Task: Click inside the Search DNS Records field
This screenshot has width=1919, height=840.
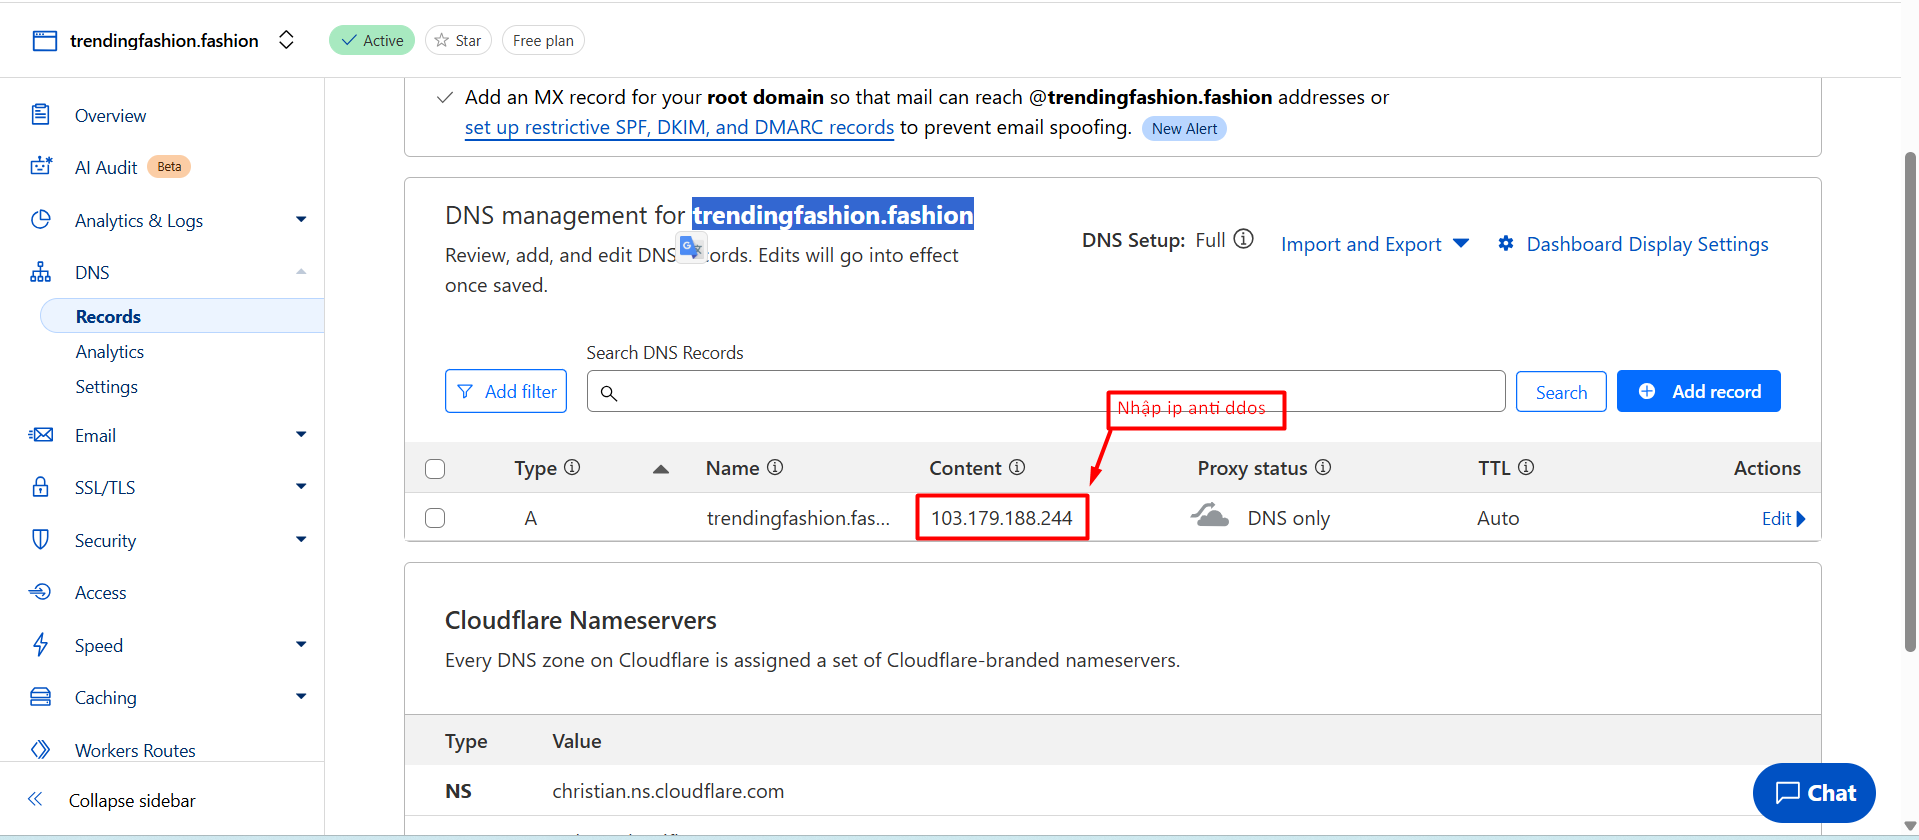Action: tap(1045, 392)
